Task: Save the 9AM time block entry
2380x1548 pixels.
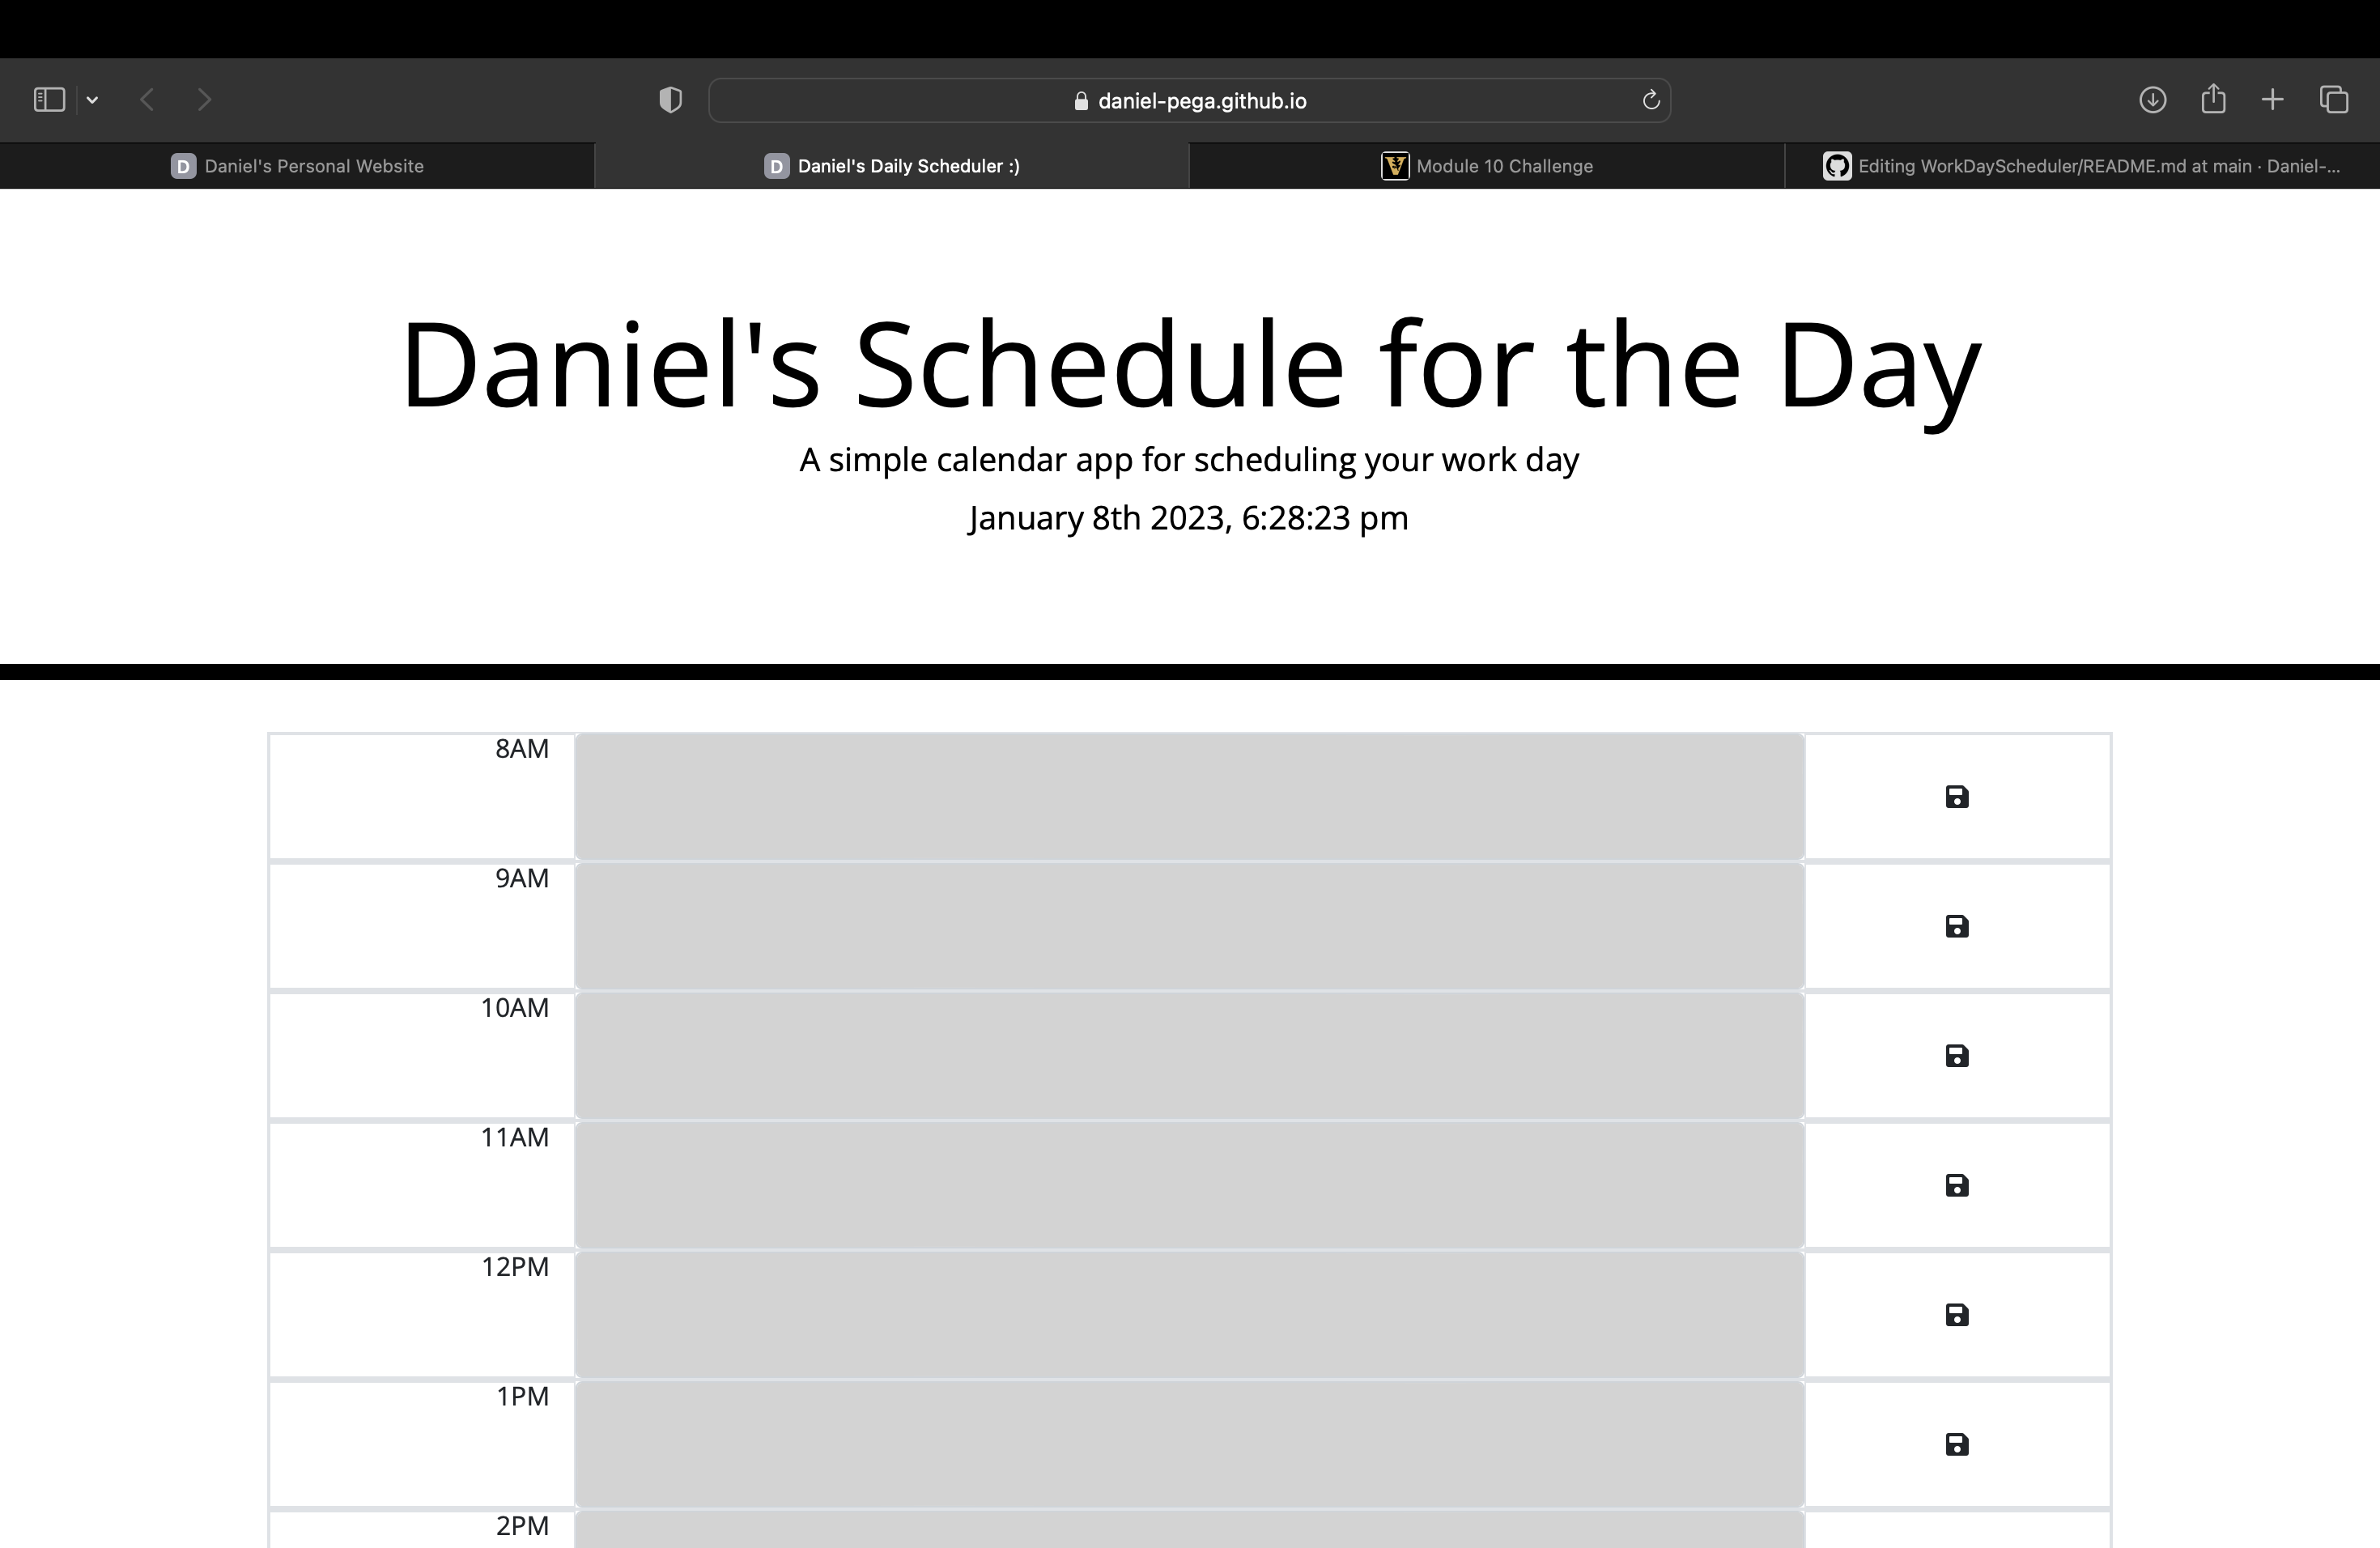Action: (x=1957, y=926)
